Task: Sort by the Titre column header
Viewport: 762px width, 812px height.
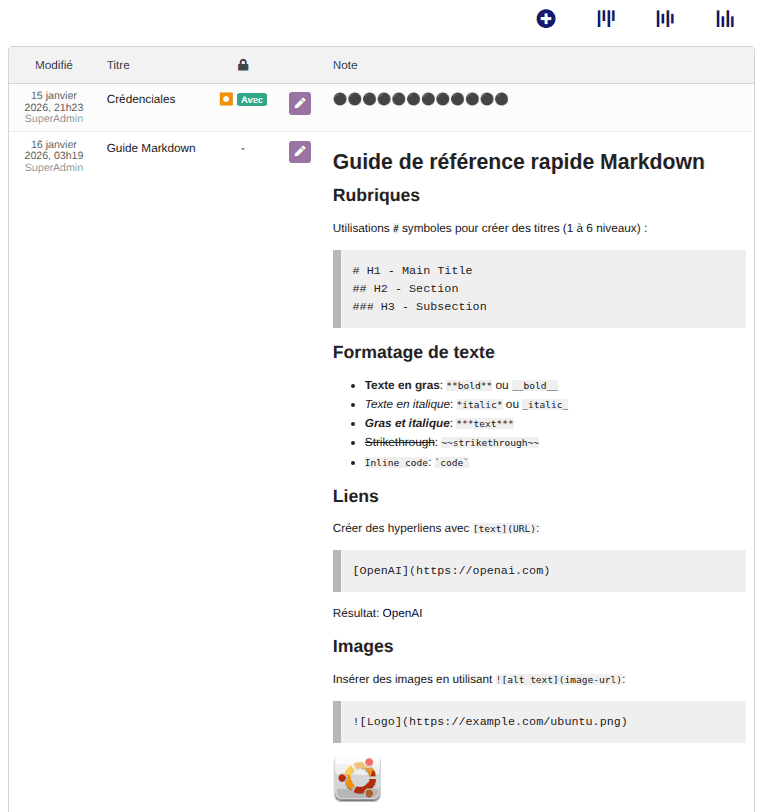Action: coord(118,65)
